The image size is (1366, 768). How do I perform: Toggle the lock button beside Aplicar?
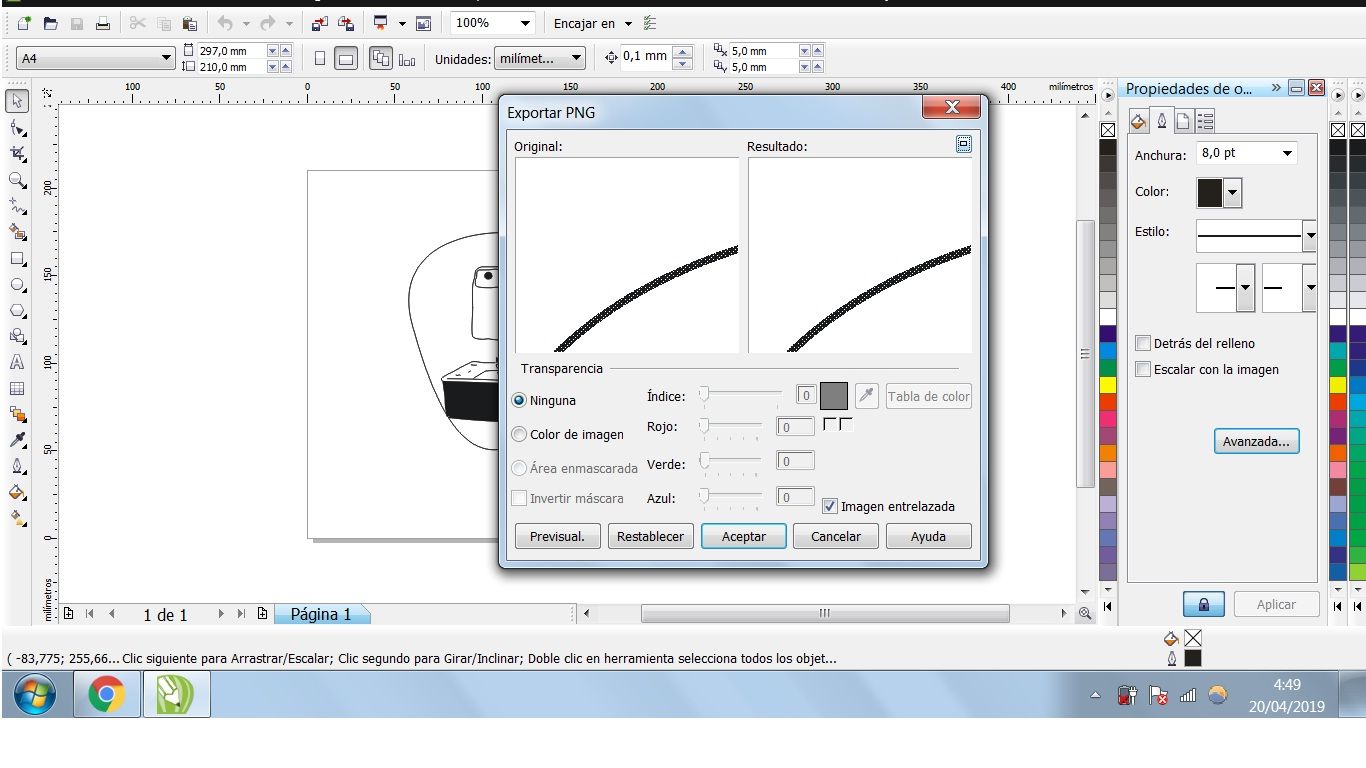1204,604
